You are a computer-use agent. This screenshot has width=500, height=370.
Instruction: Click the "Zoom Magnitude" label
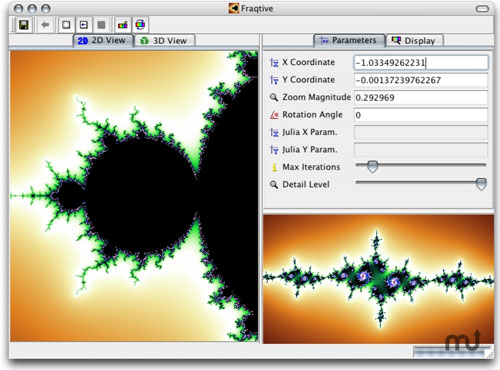[x=316, y=97]
